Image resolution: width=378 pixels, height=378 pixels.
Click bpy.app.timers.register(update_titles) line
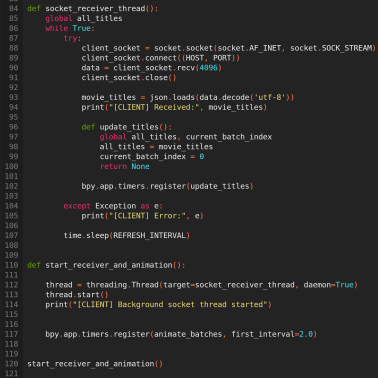(167, 186)
